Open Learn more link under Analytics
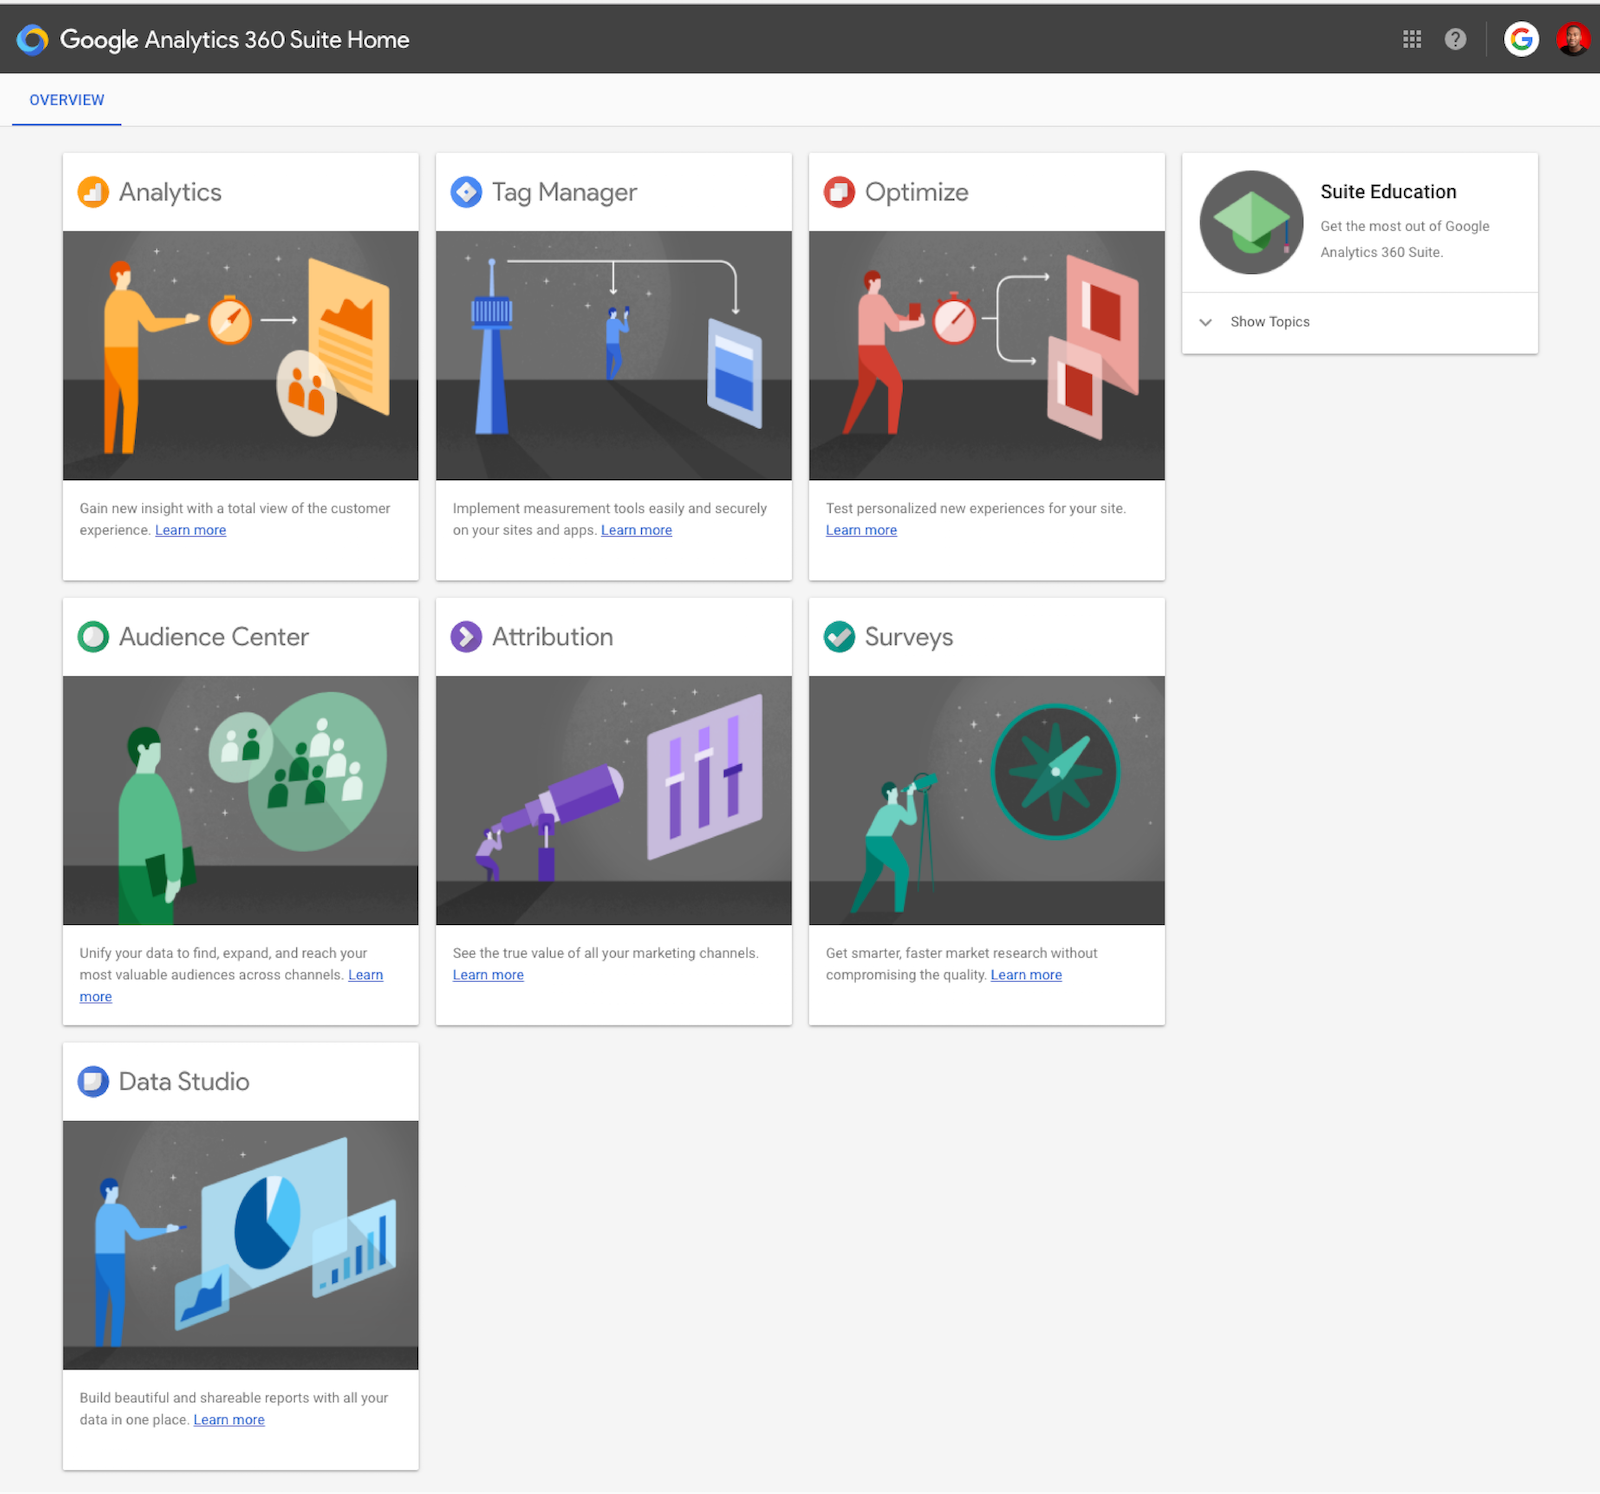This screenshot has height=1494, width=1600. click(x=190, y=530)
